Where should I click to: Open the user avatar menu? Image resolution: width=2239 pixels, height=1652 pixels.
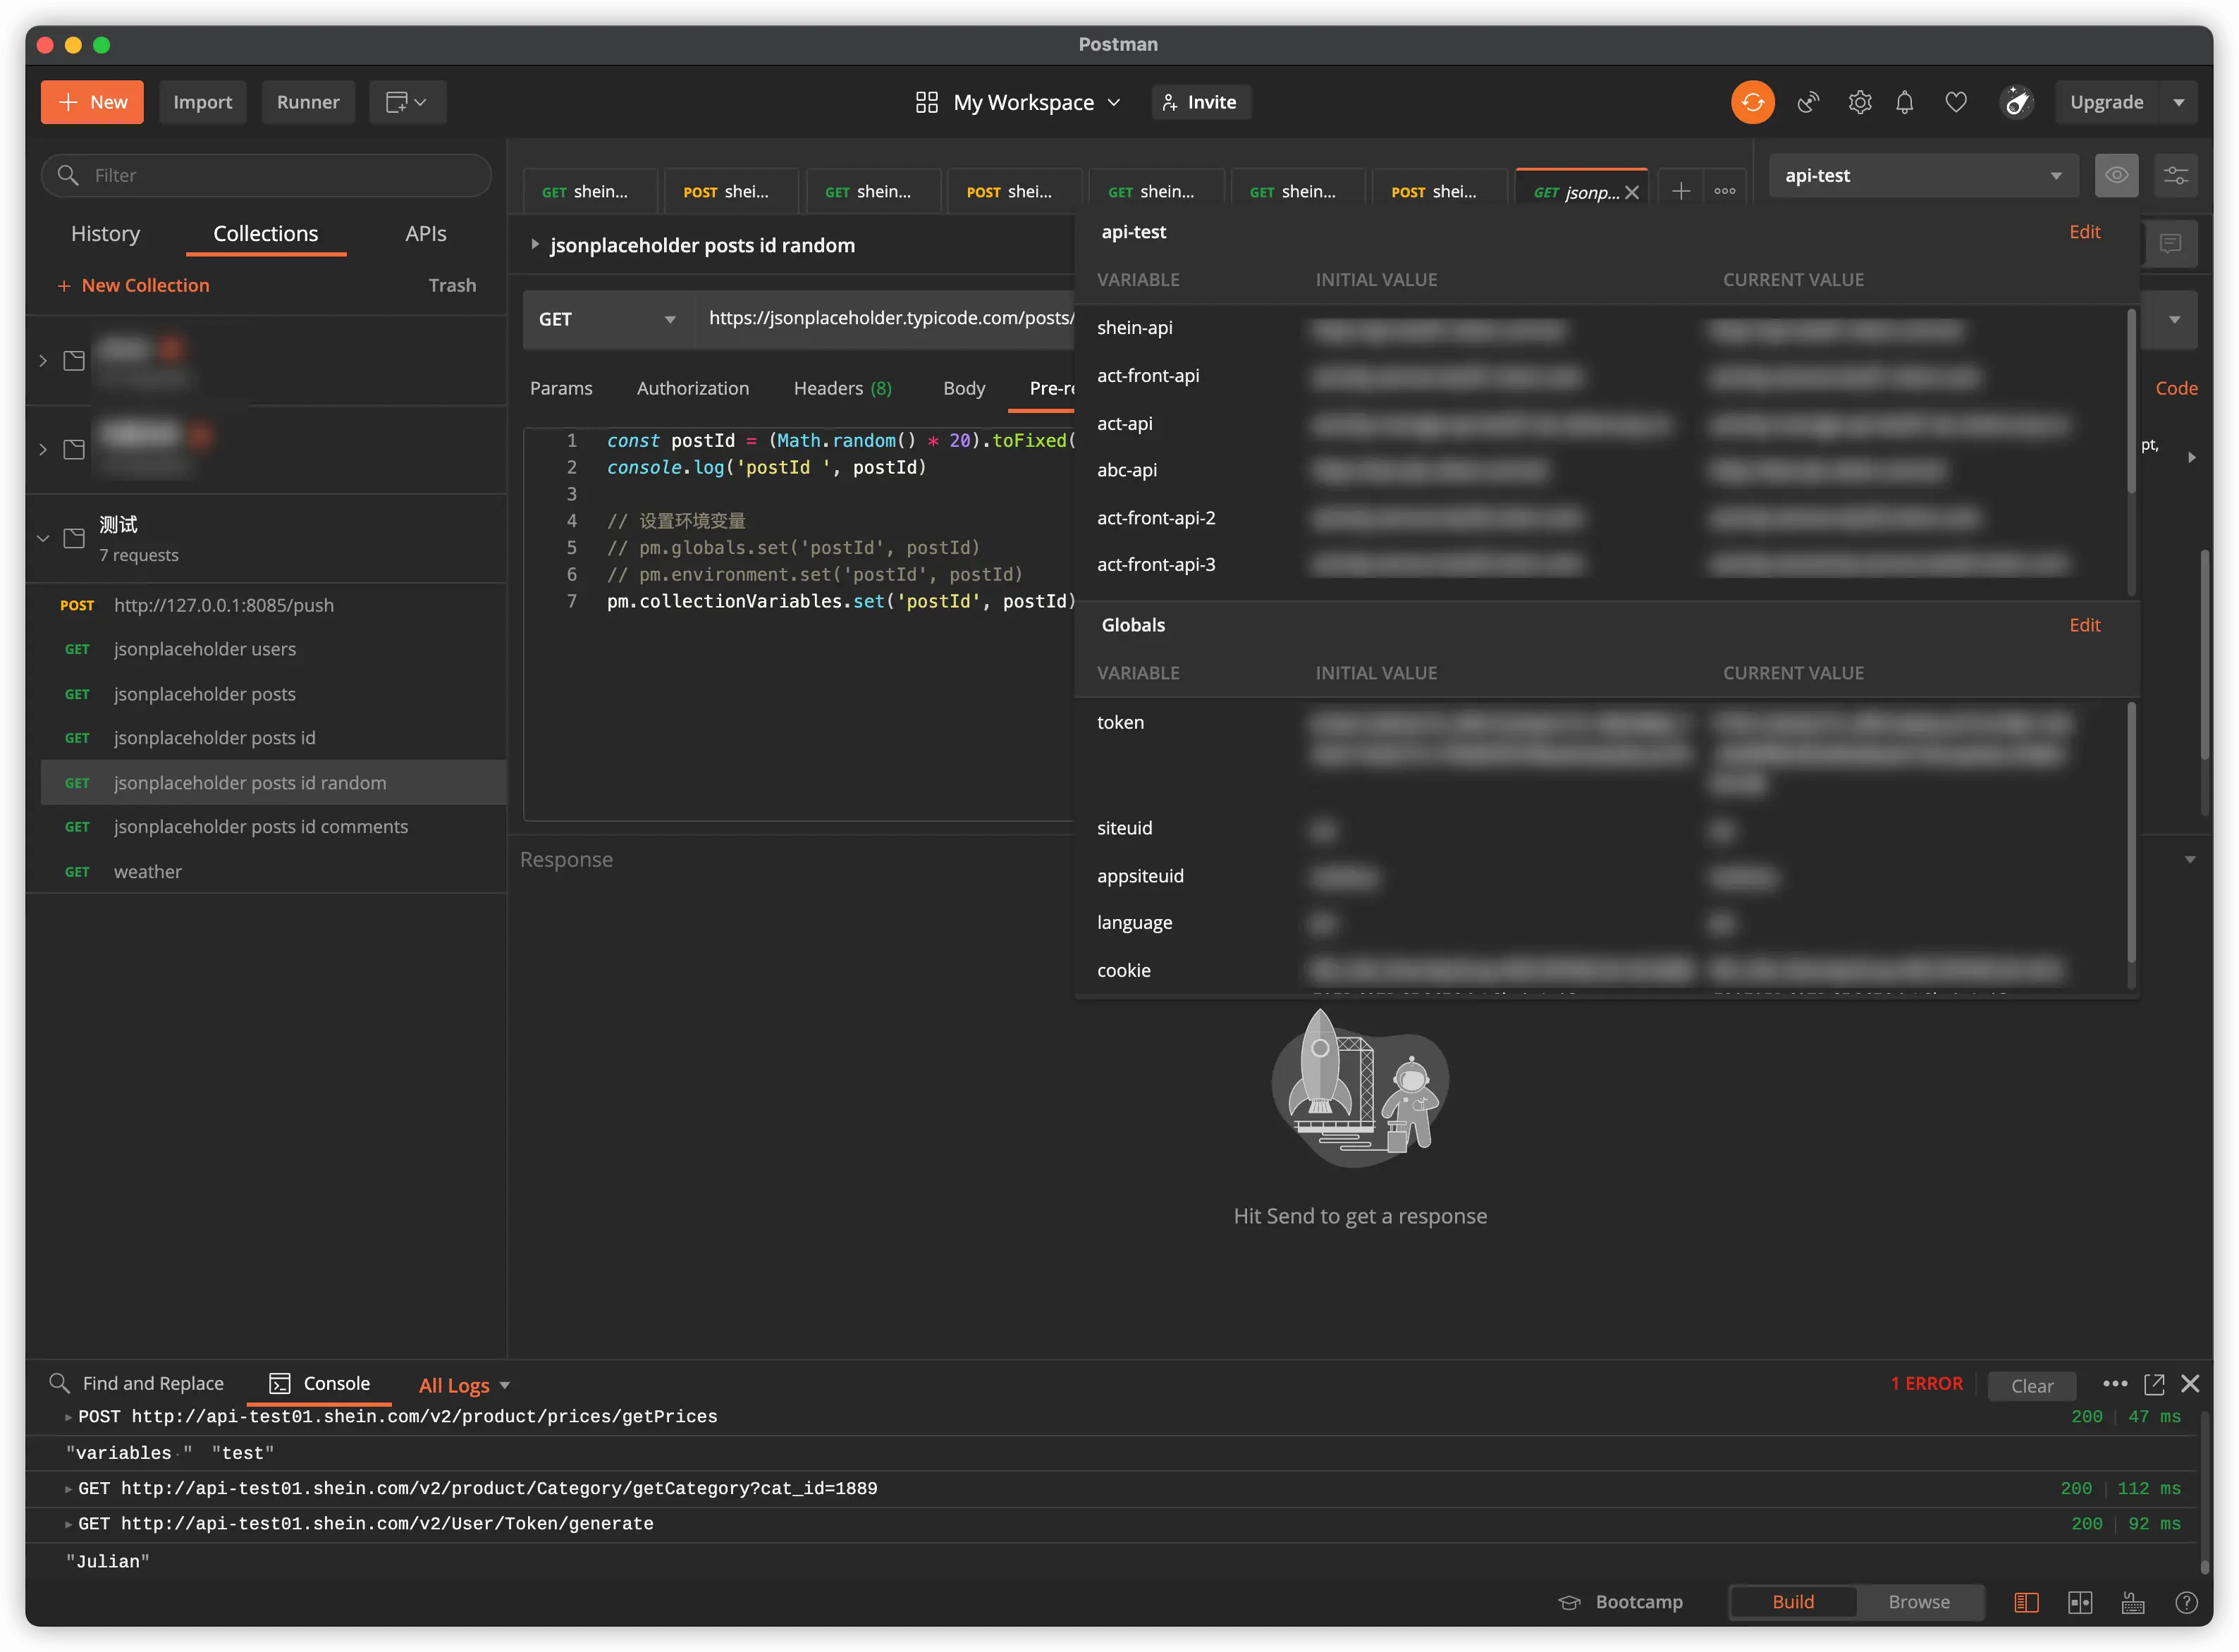click(x=2017, y=102)
